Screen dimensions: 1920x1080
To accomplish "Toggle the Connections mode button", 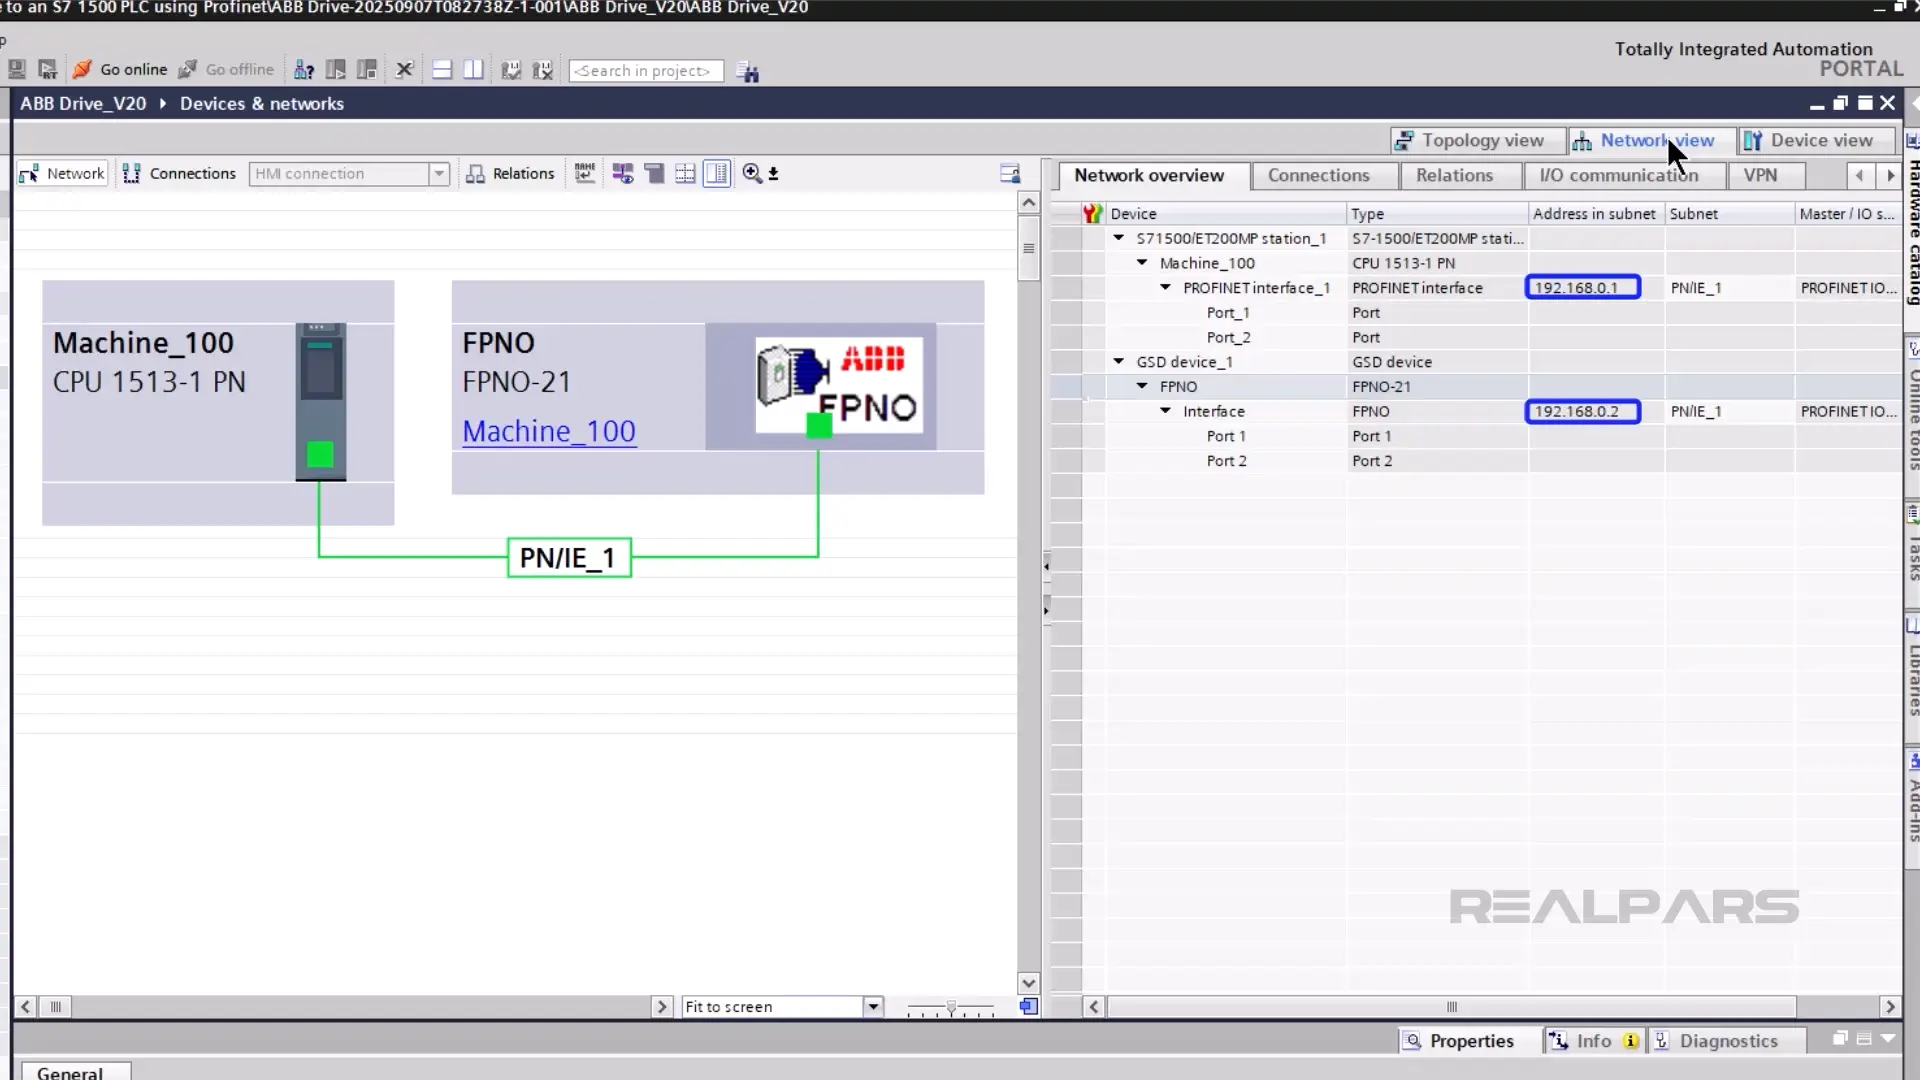I will pyautogui.click(x=180, y=174).
